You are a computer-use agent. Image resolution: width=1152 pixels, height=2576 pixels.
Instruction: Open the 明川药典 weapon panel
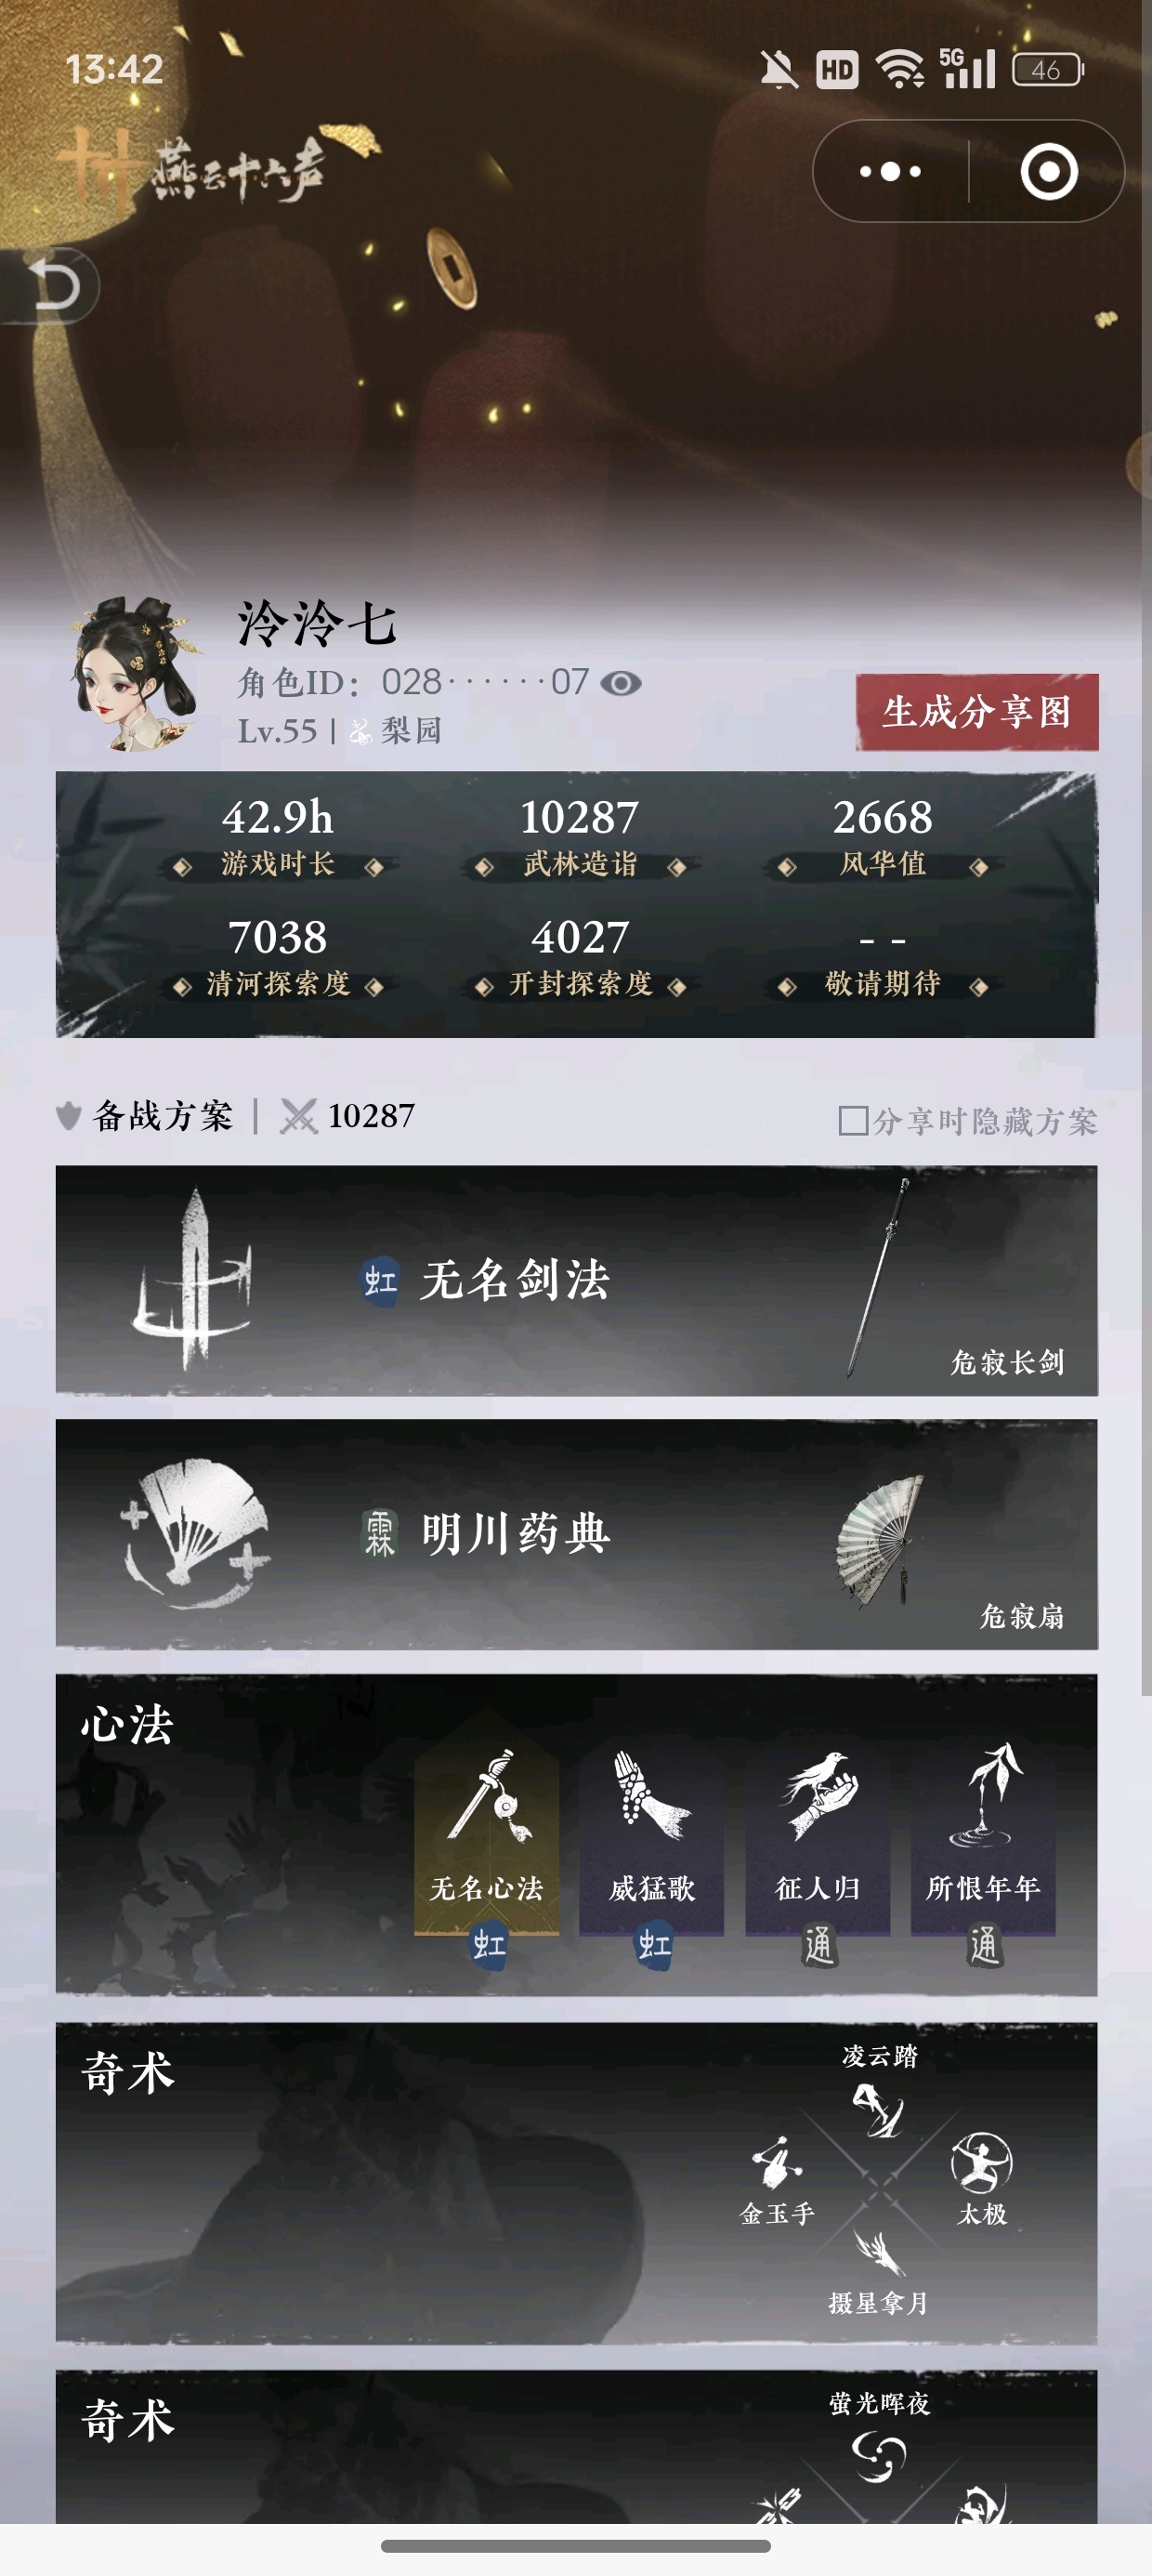coord(577,1534)
